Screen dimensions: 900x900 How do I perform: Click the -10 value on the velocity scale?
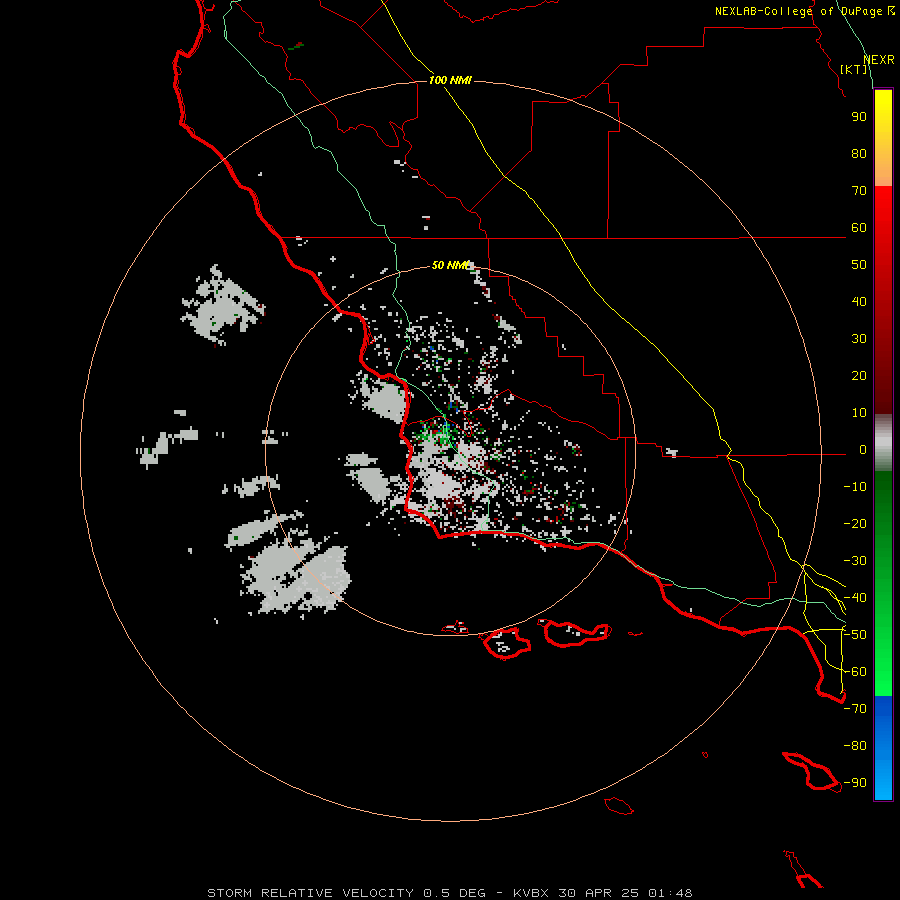(x=855, y=487)
